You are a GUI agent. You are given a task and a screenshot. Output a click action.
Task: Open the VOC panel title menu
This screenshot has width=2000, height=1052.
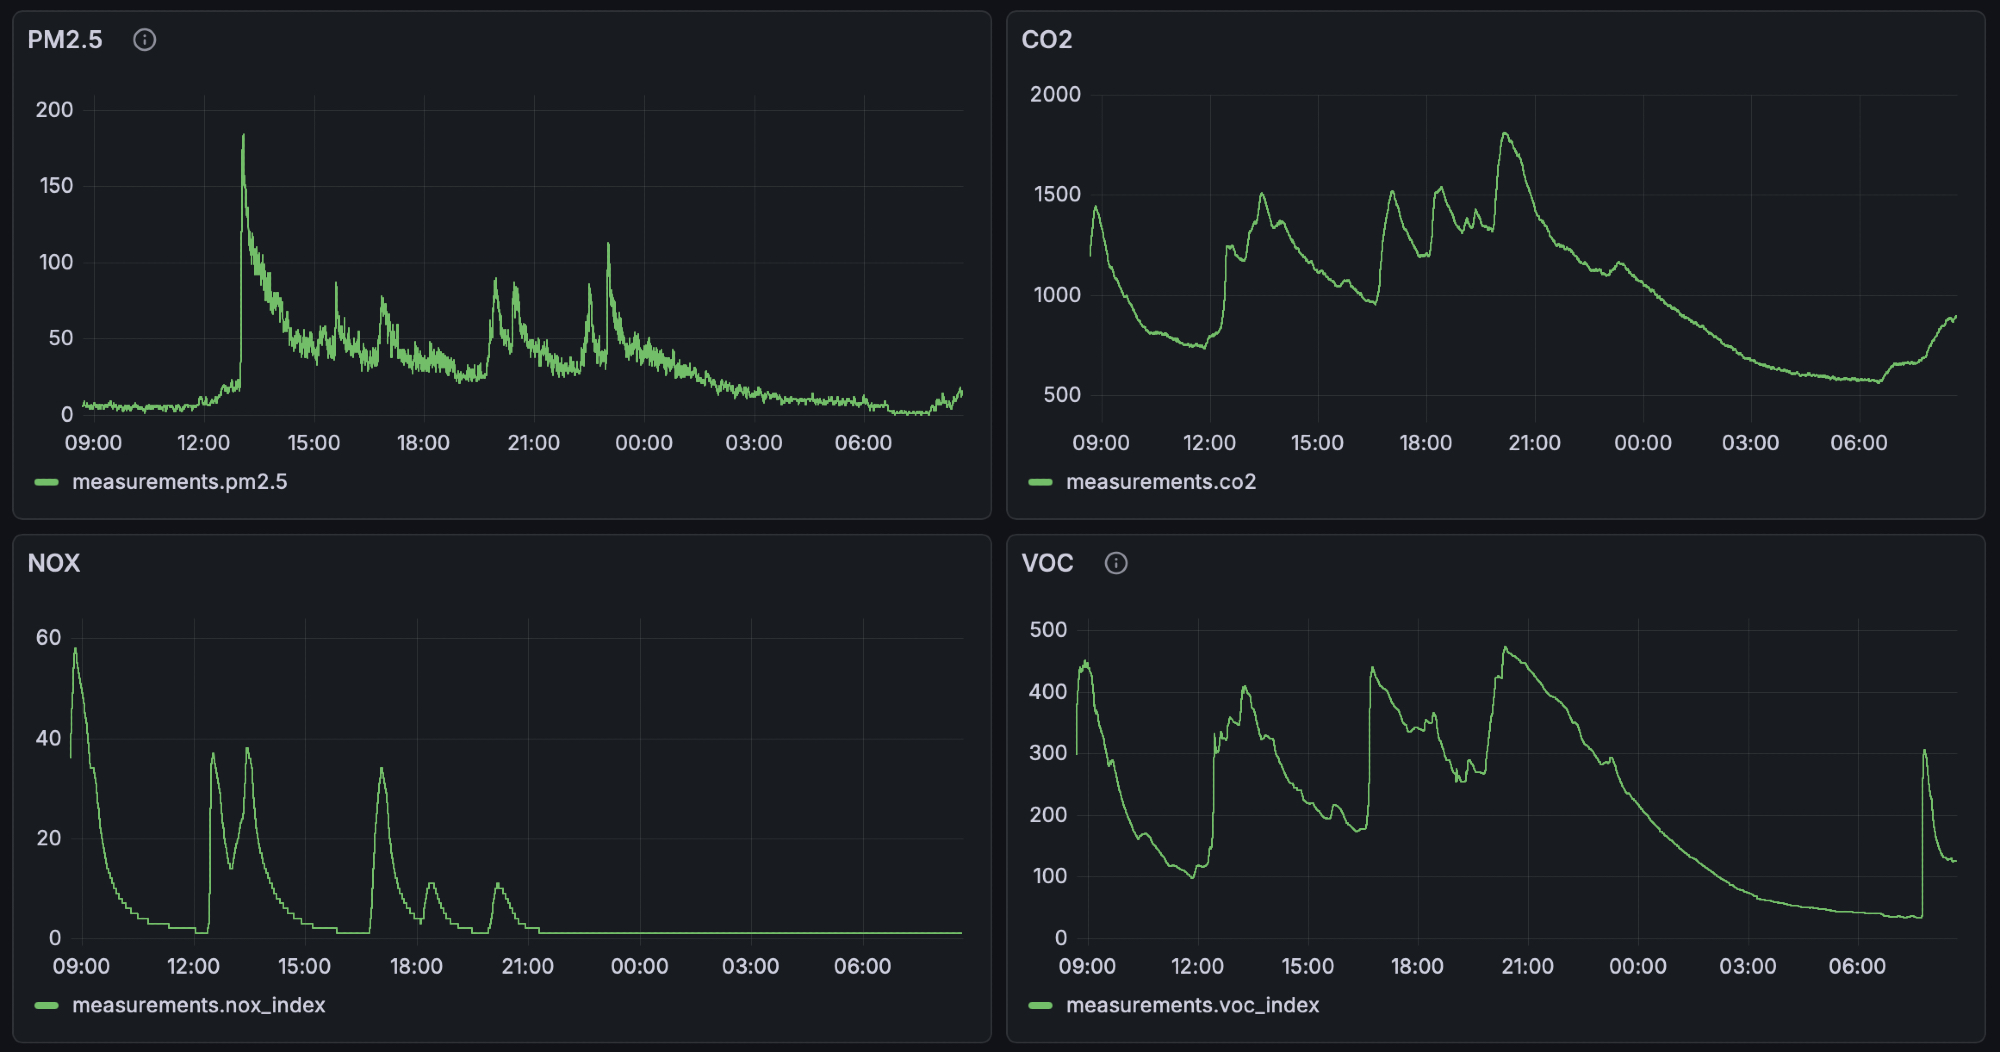pyautogui.click(x=1047, y=563)
